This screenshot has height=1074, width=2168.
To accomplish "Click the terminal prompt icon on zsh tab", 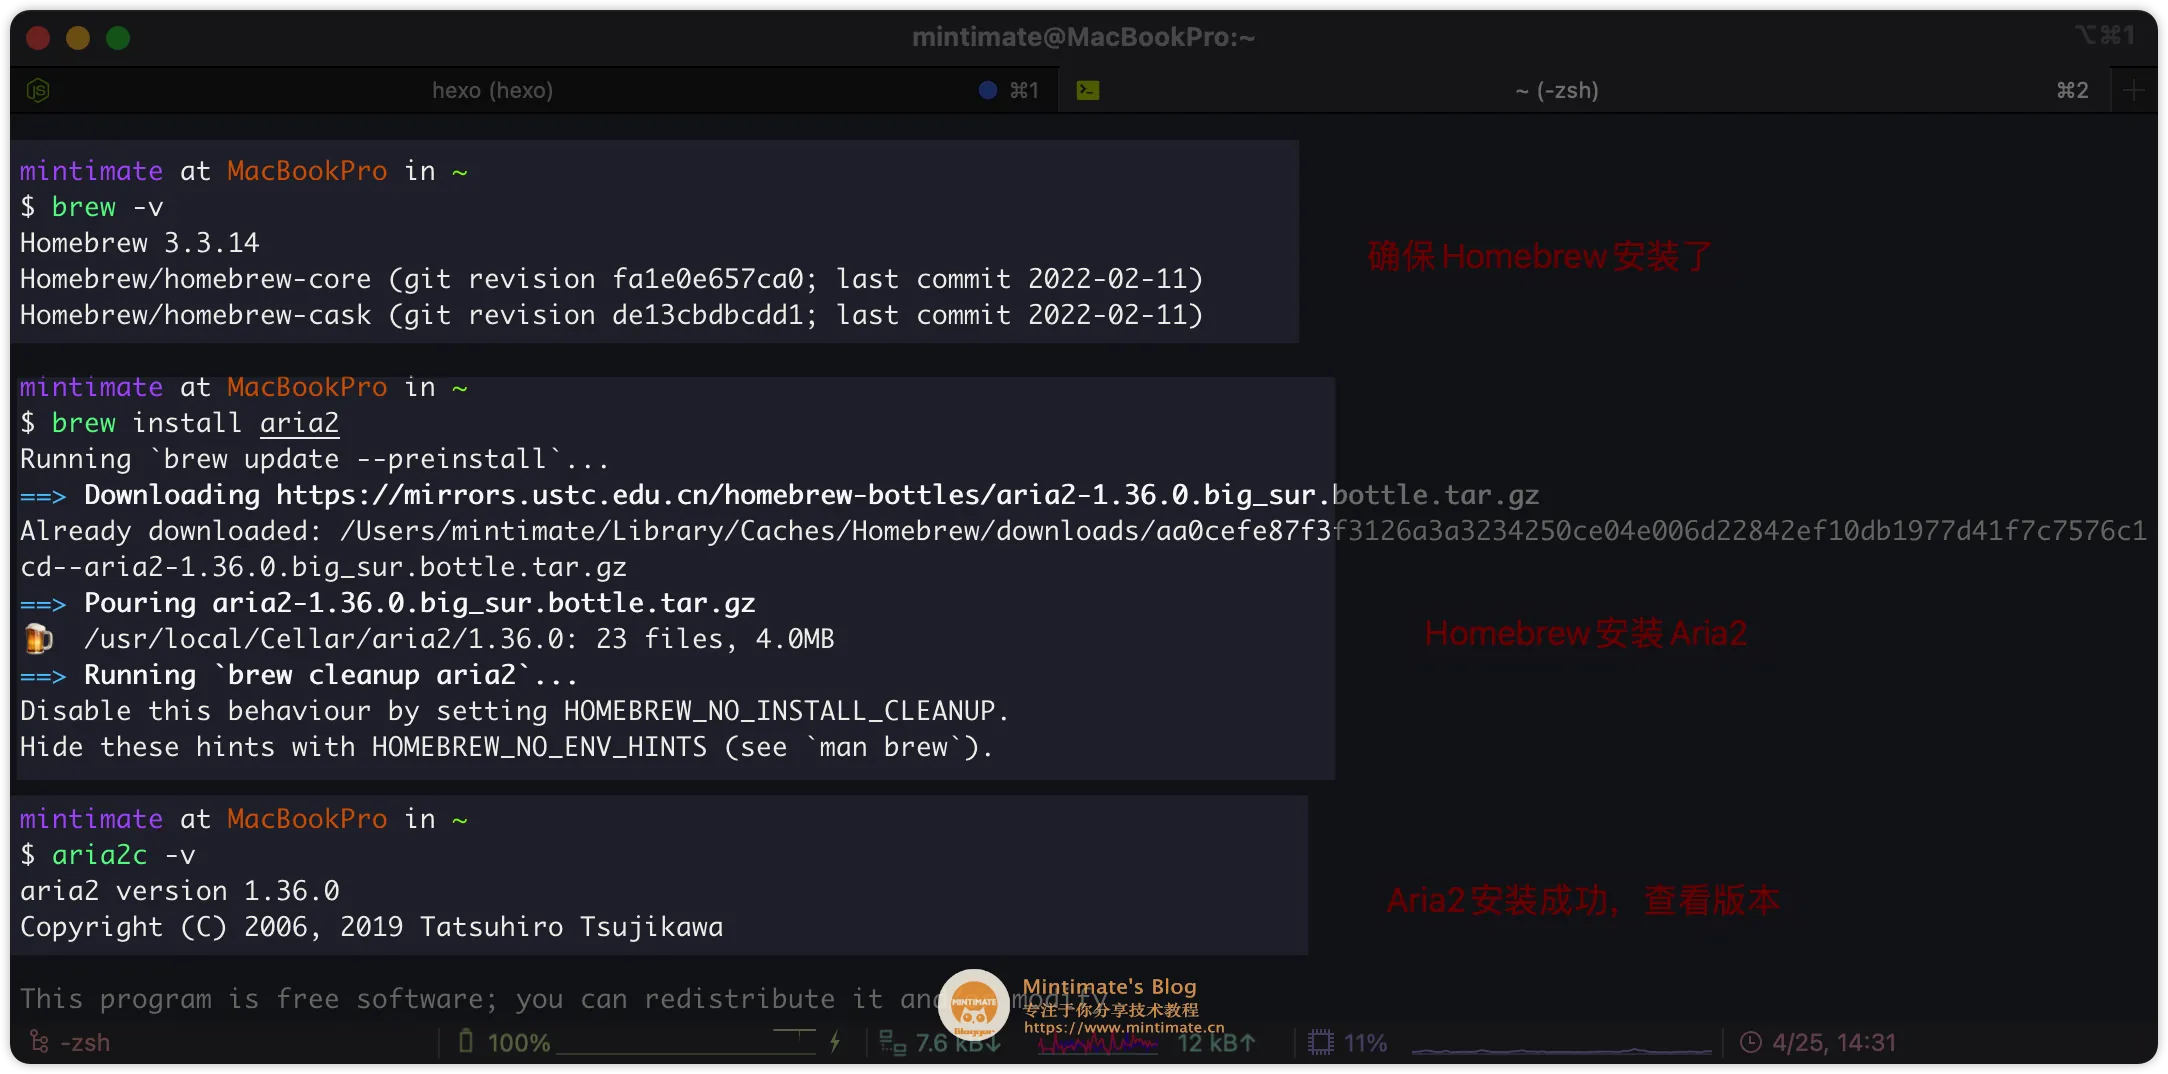I will coord(1088,90).
